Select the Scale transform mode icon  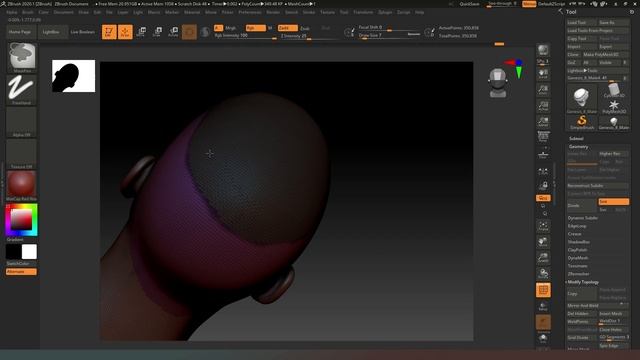click(158, 32)
